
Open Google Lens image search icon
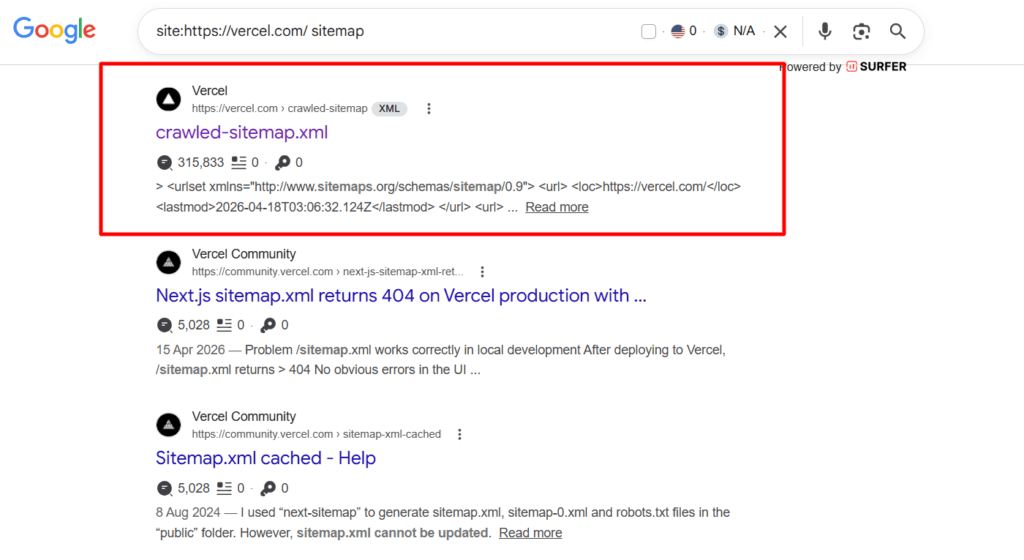[x=861, y=31]
